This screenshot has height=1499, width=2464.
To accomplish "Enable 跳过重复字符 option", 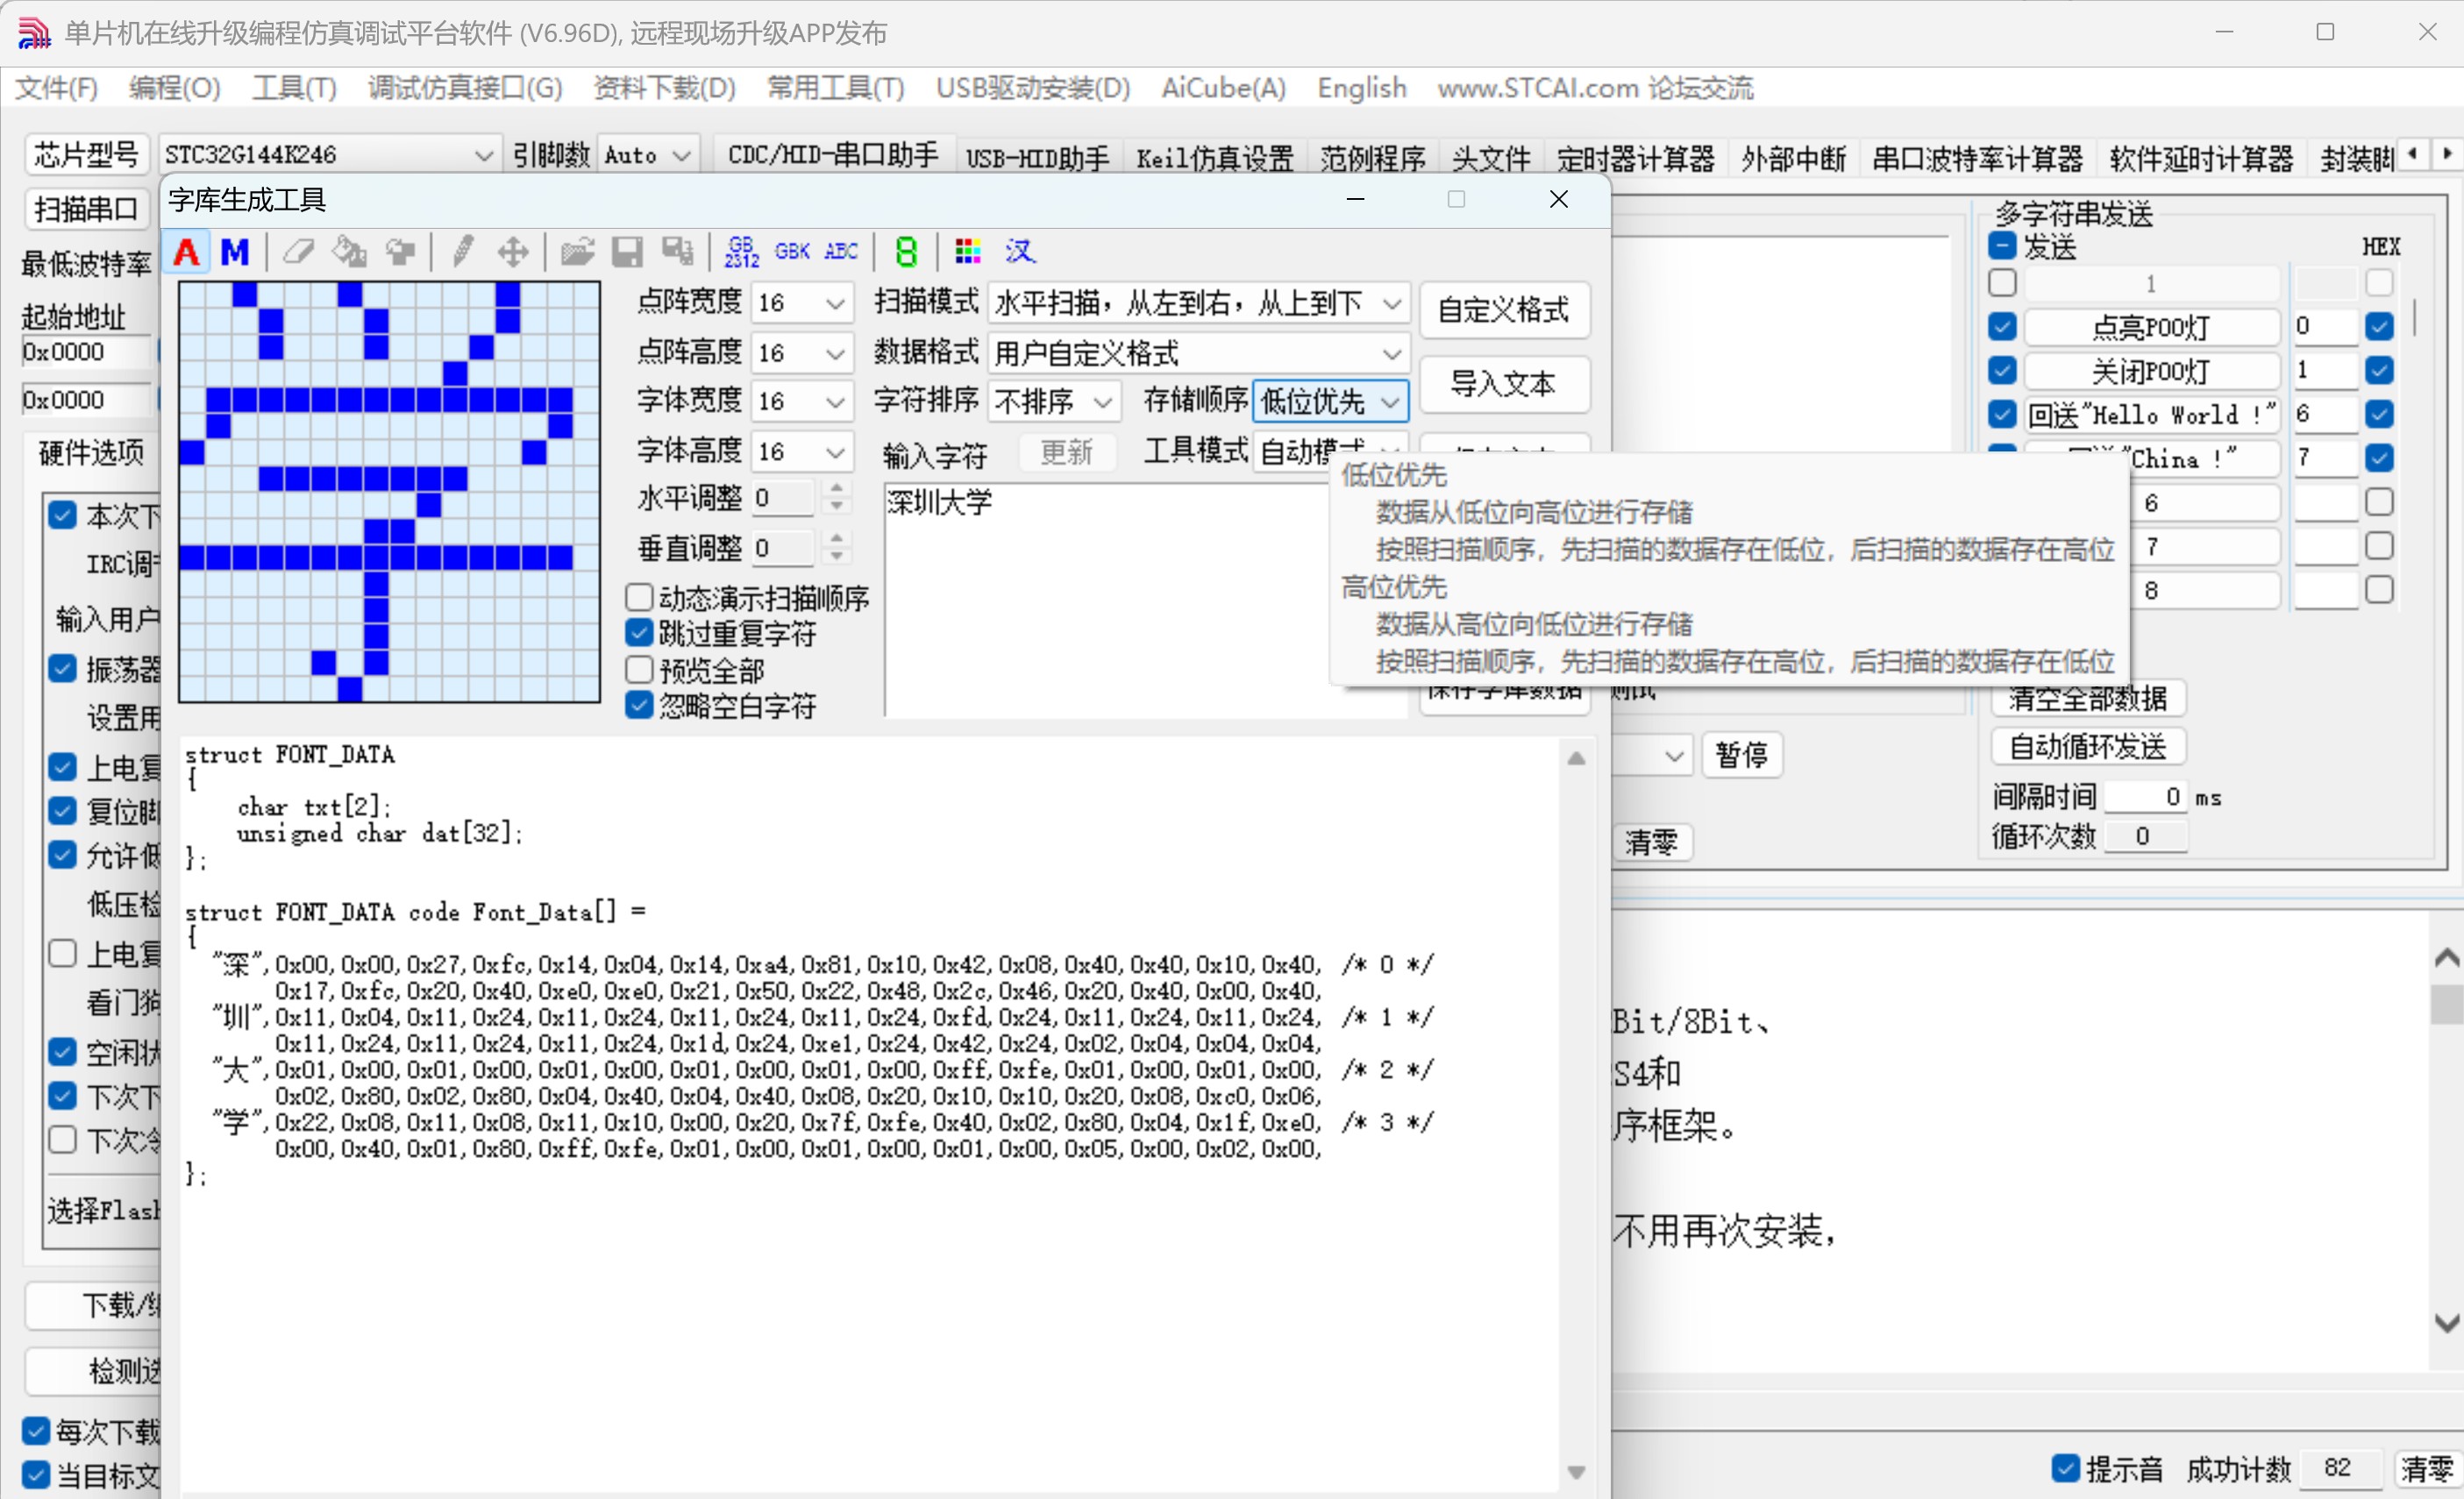I will (x=638, y=633).
